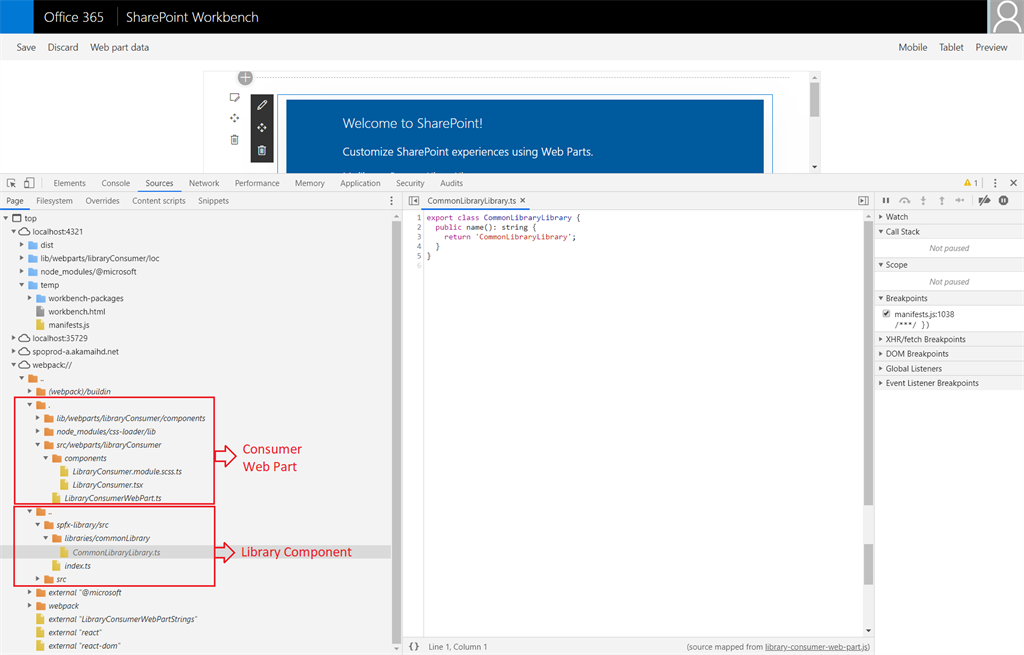Image resolution: width=1024 pixels, height=655 pixels.
Task: Uncheck the manifests.js:1038 breakpoint checkbox
Action: tap(887, 314)
